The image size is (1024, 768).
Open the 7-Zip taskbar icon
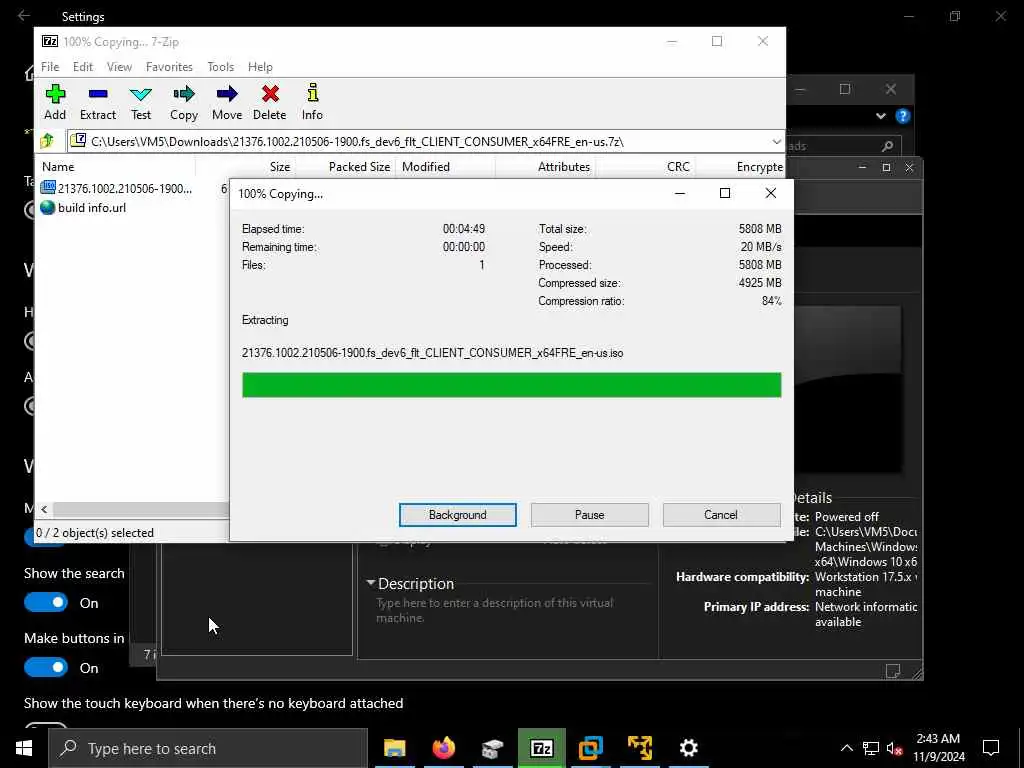541,748
